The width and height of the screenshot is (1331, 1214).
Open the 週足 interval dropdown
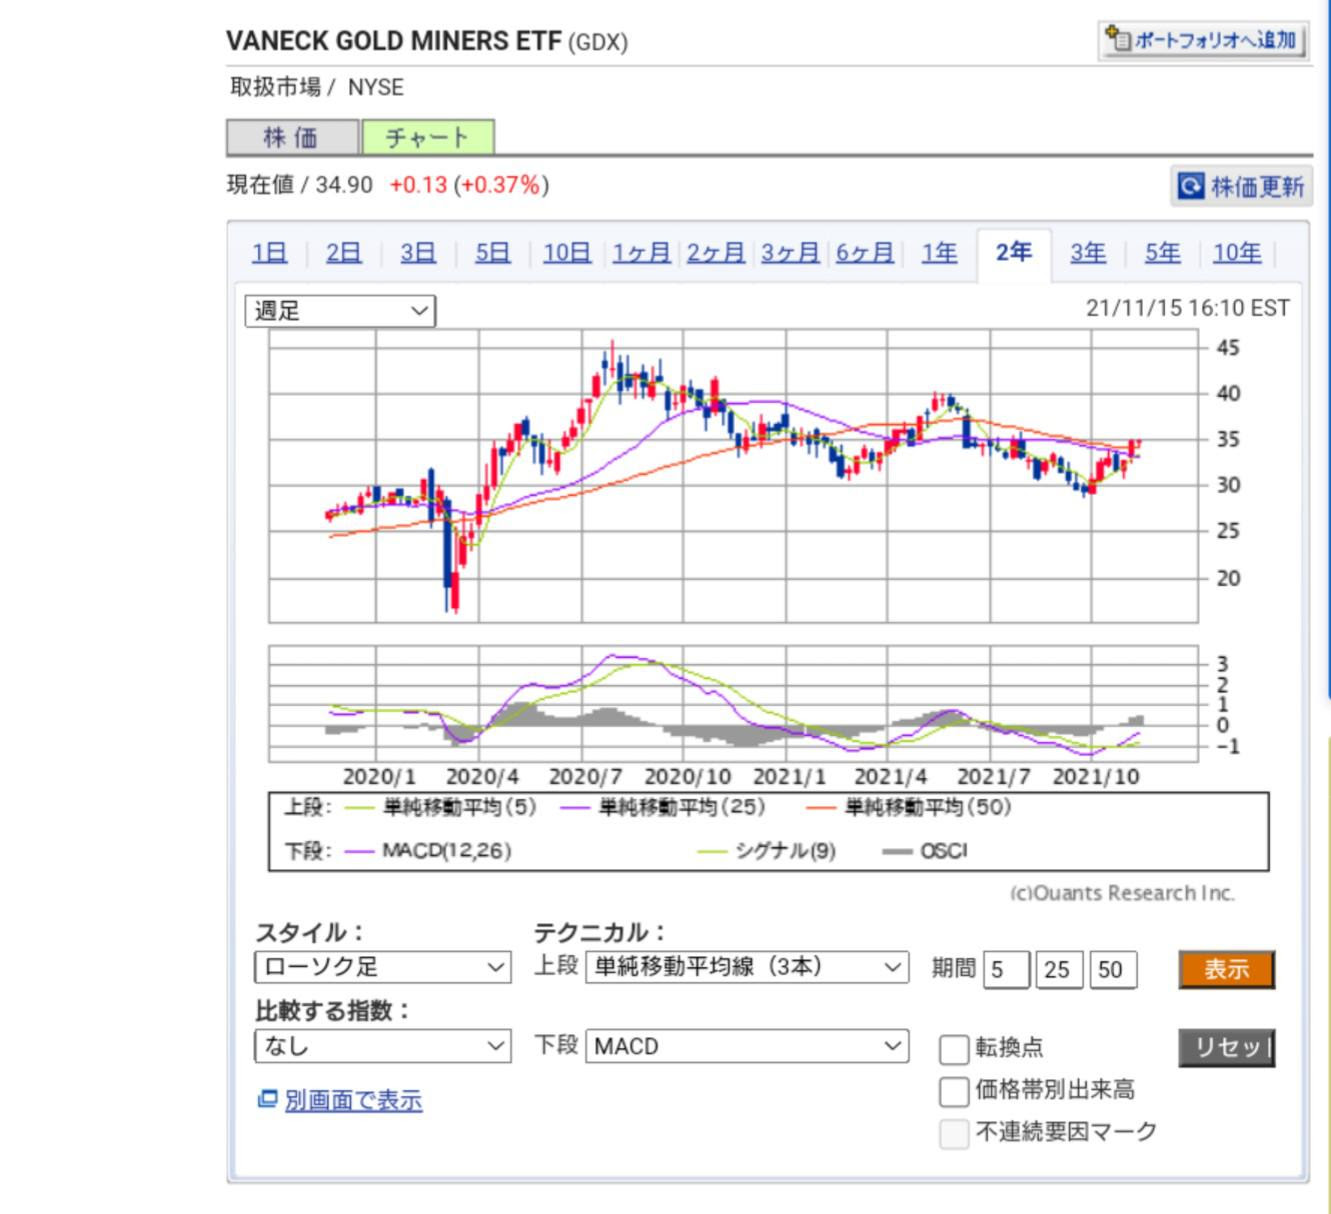click(340, 311)
